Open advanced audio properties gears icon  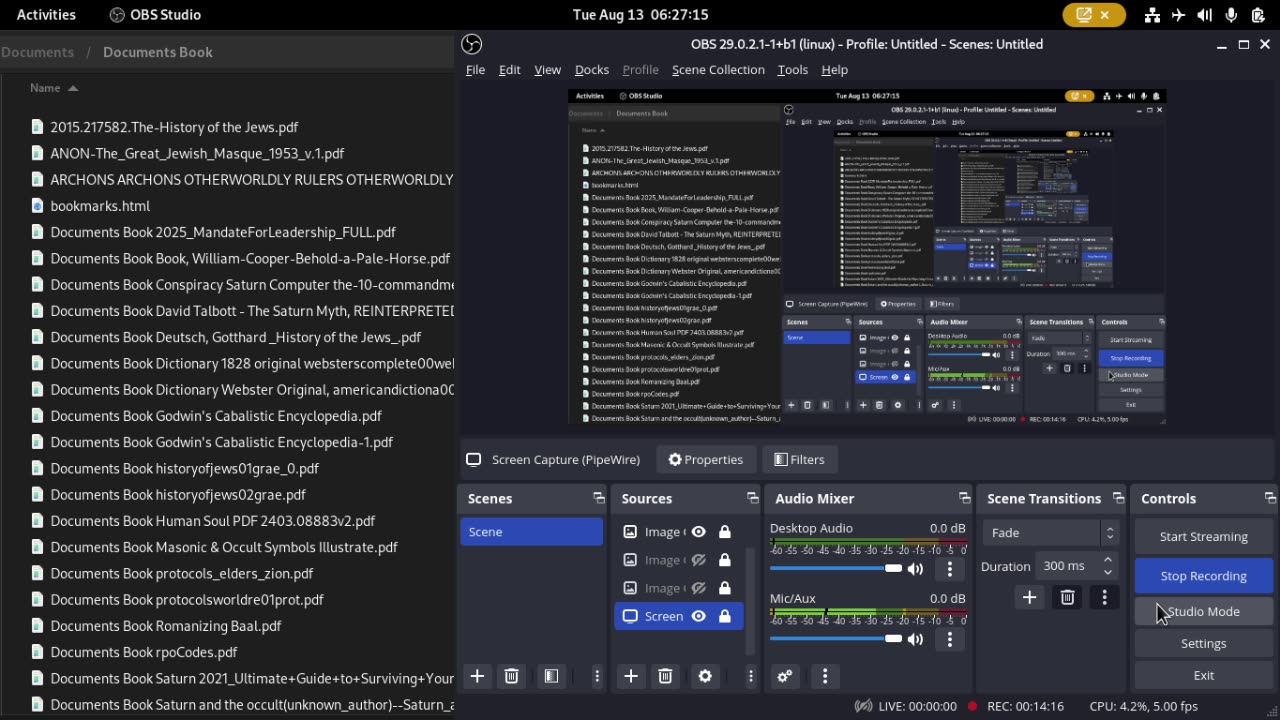coord(785,676)
